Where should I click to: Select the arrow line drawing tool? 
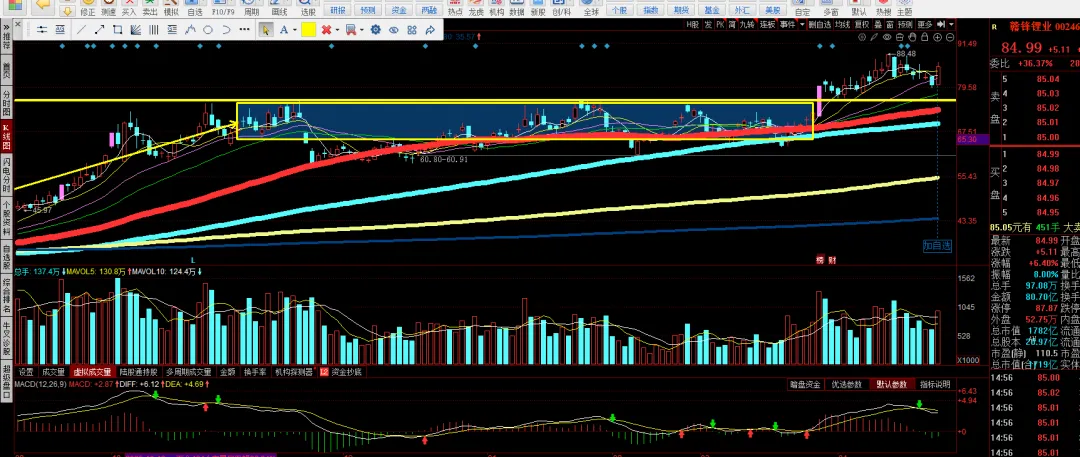pos(99,30)
